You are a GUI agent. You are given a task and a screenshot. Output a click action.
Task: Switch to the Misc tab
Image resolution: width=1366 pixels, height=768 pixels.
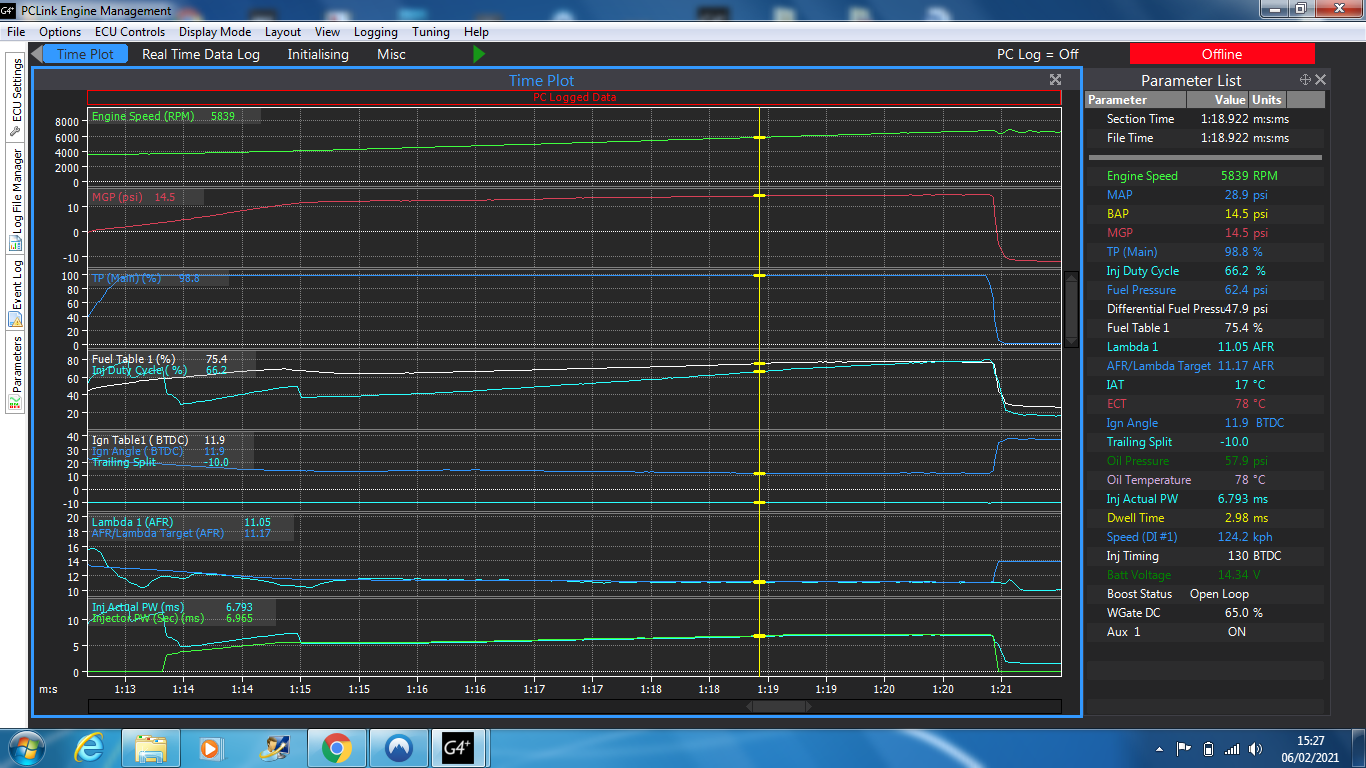click(391, 54)
